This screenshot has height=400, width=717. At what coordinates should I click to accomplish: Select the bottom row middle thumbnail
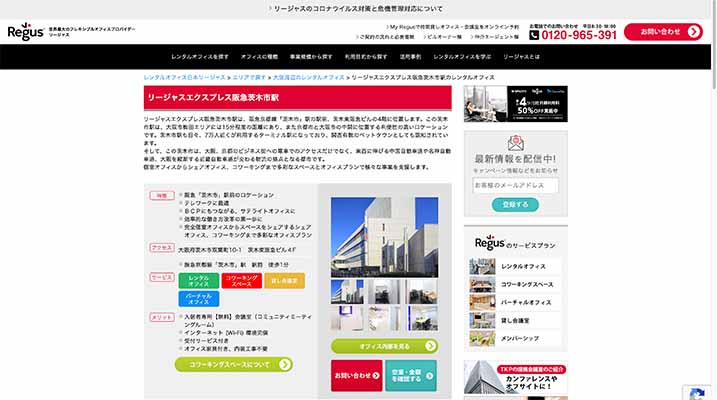tap(385, 318)
